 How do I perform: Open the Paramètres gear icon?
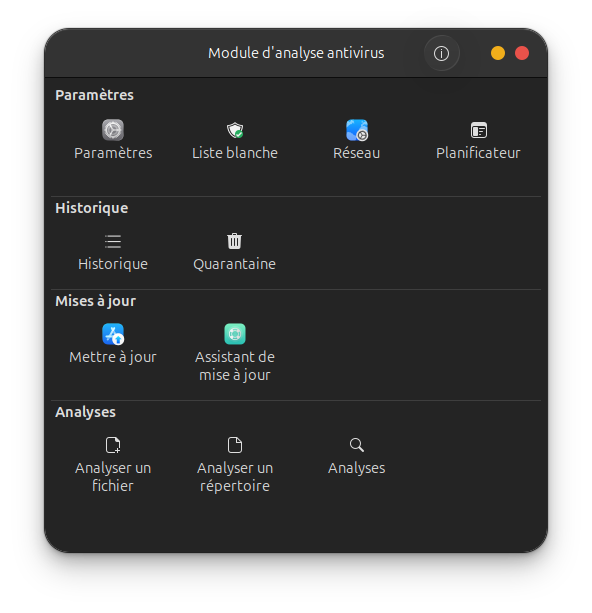(113, 130)
